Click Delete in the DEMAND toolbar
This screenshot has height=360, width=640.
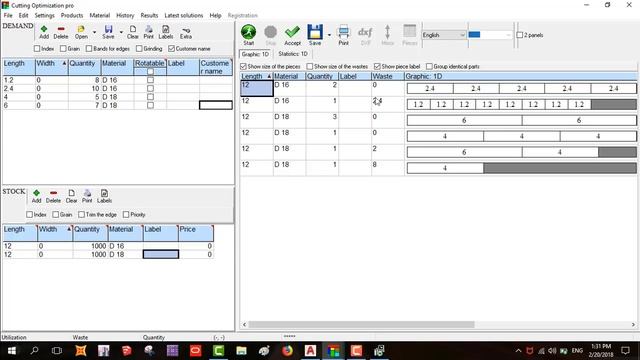(61, 32)
